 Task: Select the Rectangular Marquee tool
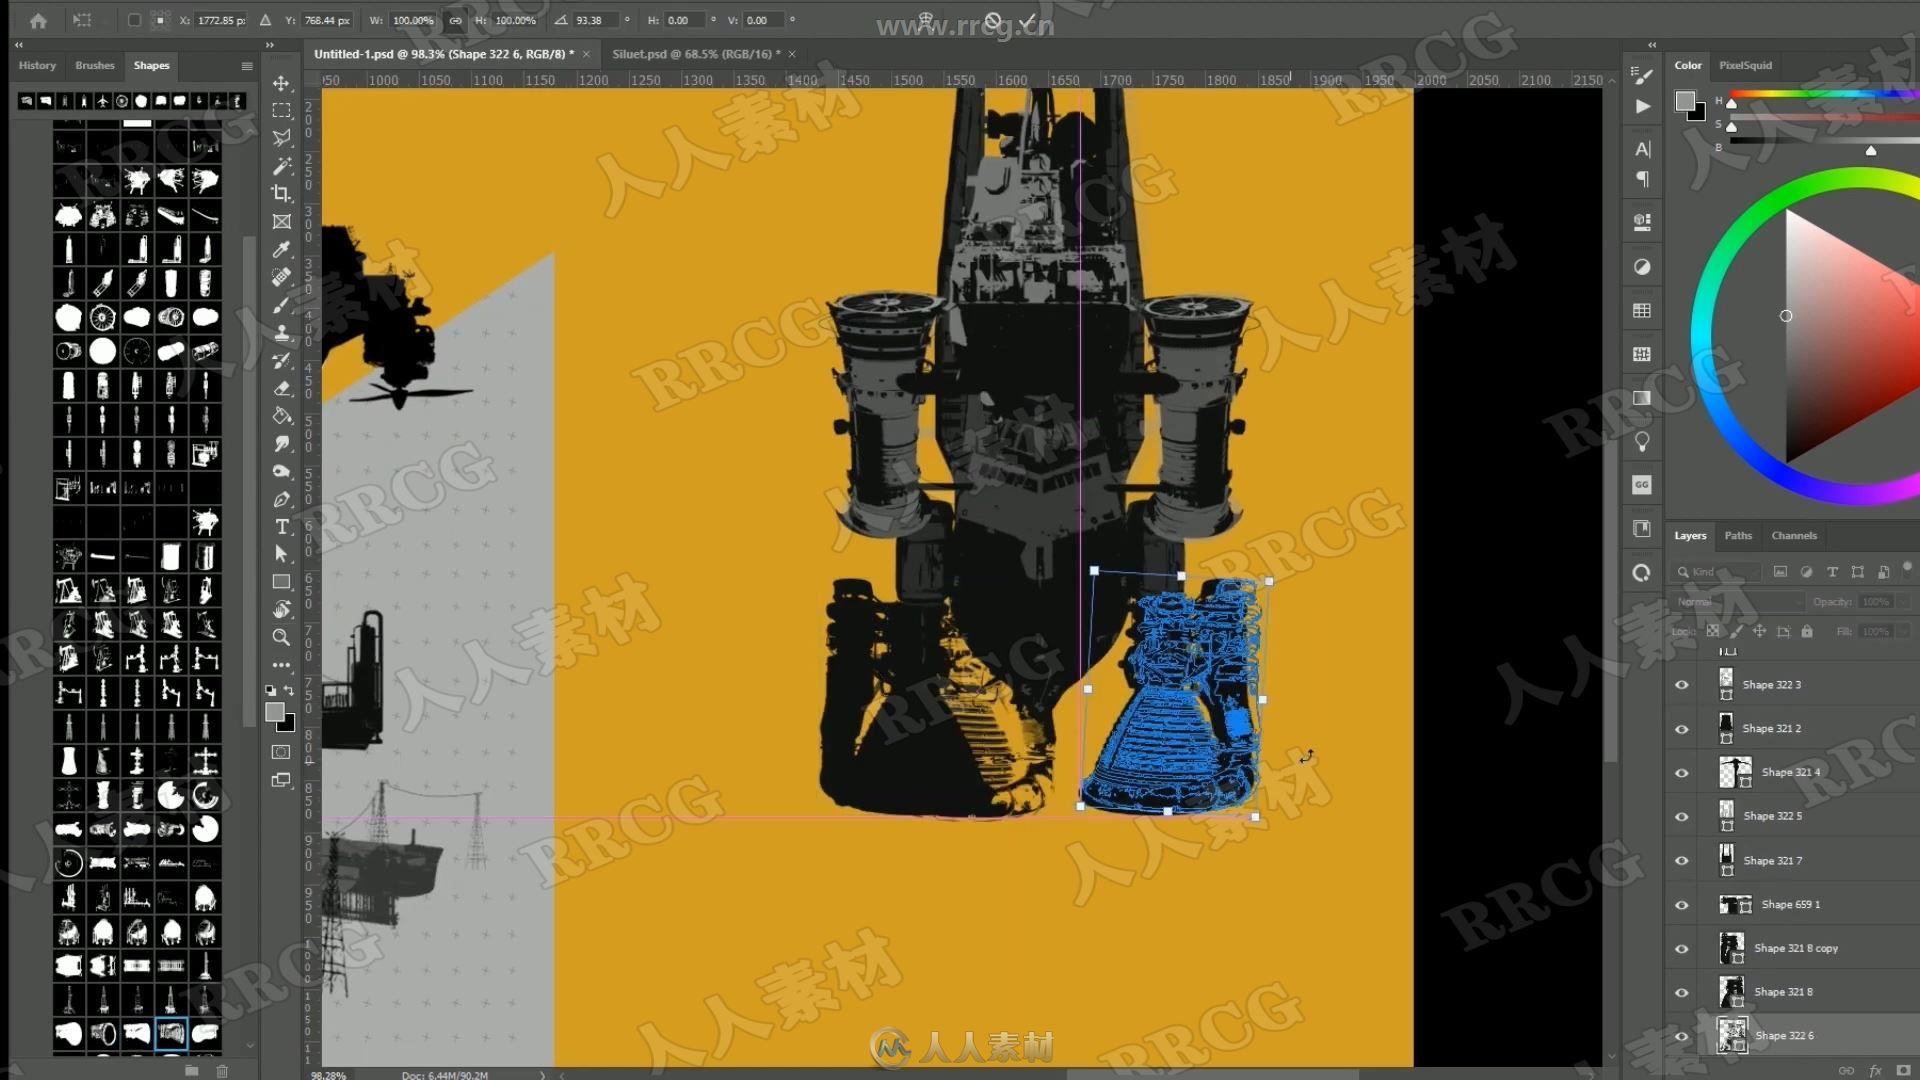click(x=282, y=110)
